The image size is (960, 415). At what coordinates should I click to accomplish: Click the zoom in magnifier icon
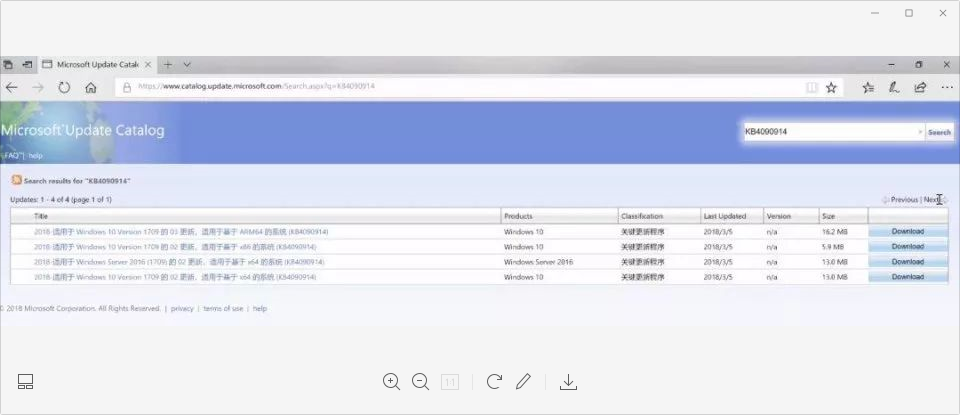391,381
